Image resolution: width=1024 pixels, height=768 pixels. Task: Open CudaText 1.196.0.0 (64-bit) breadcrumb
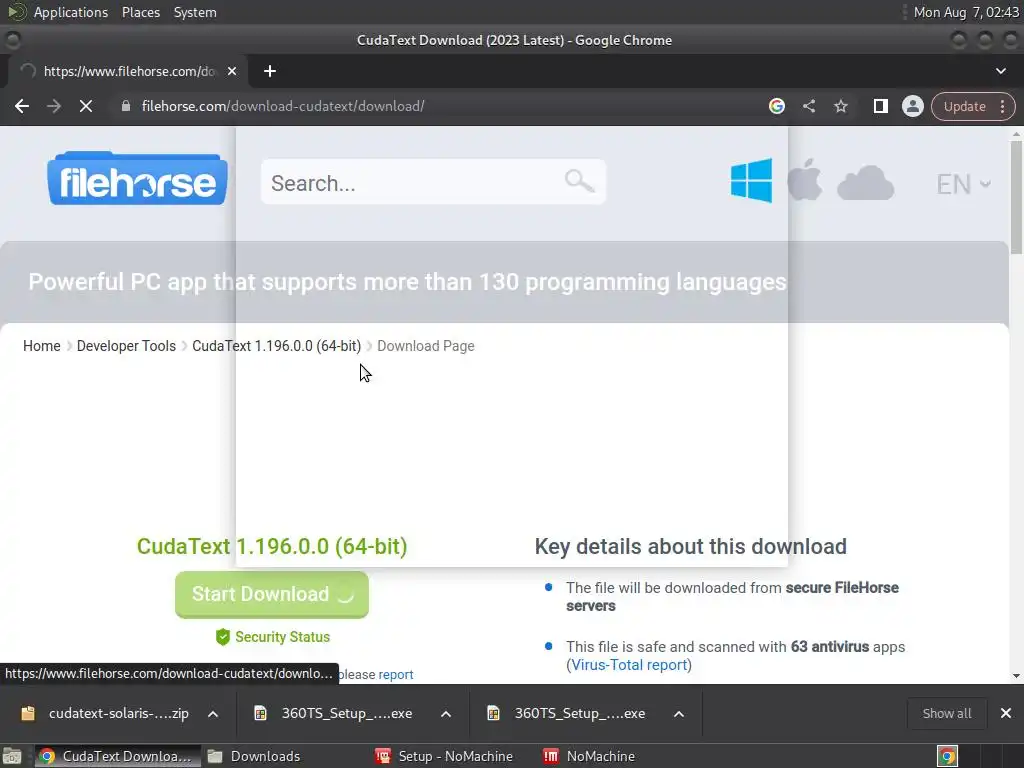276,346
